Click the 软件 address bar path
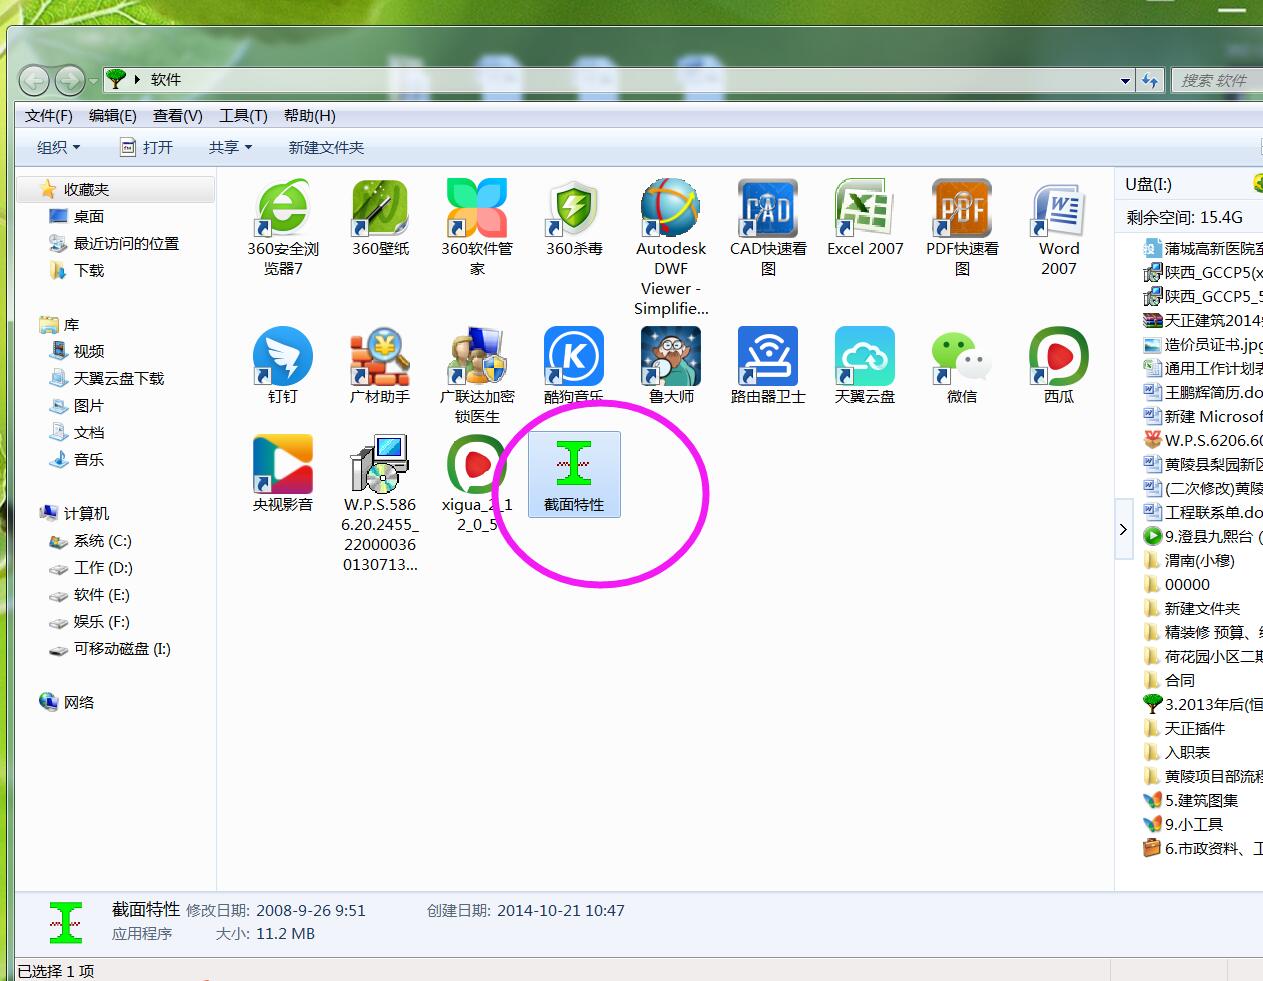 166,80
